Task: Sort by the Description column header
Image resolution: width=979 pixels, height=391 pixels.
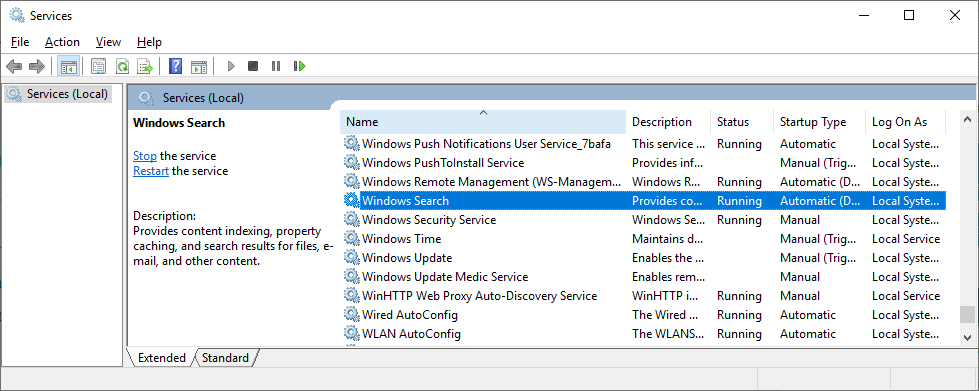Action: pyautogui.click(x=668, y=122)
